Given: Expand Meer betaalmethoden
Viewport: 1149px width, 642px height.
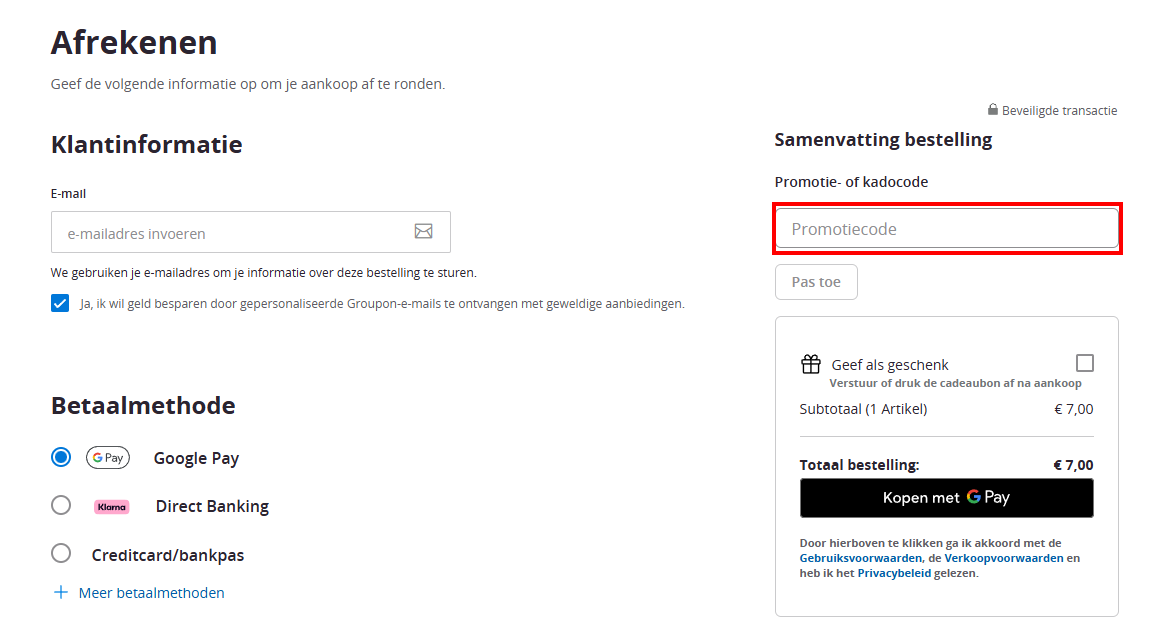Looking at the screenshot, I should [151, 593].
